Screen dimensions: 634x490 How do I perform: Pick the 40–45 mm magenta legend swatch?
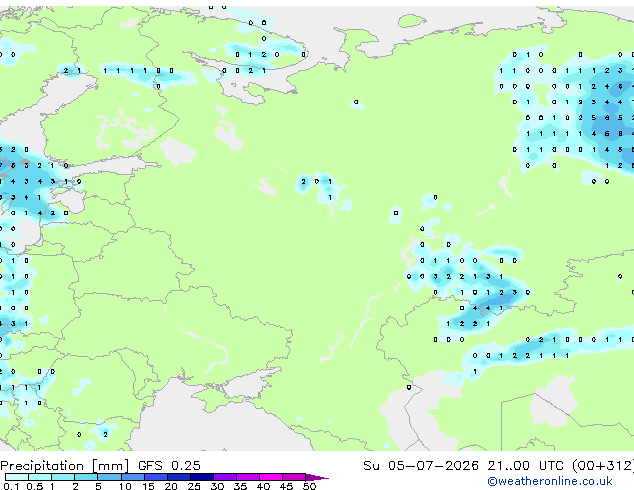271,477
